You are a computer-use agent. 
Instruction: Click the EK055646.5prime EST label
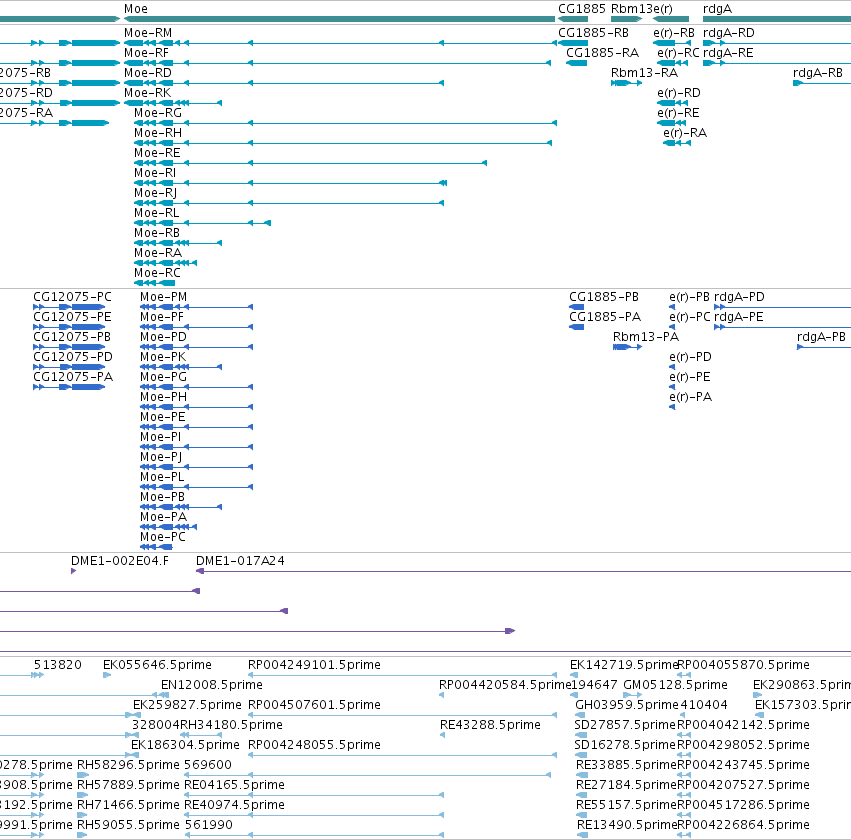pos(157,665)
